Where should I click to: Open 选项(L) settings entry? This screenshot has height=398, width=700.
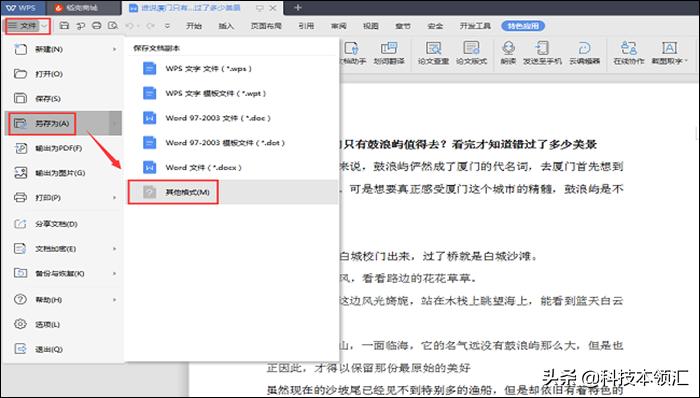click(x=62, y=324)
